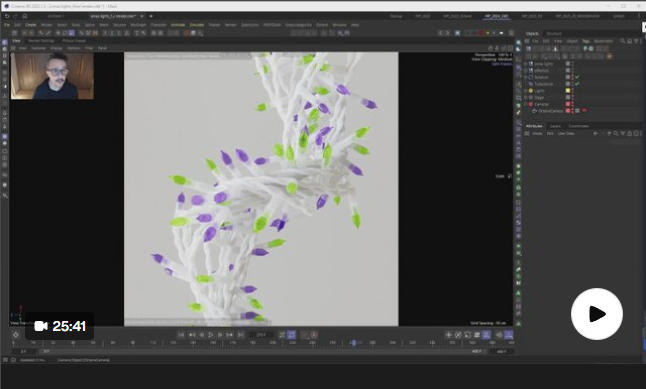Go to end of timeline

pyautogui.click(x=240, y=335)
